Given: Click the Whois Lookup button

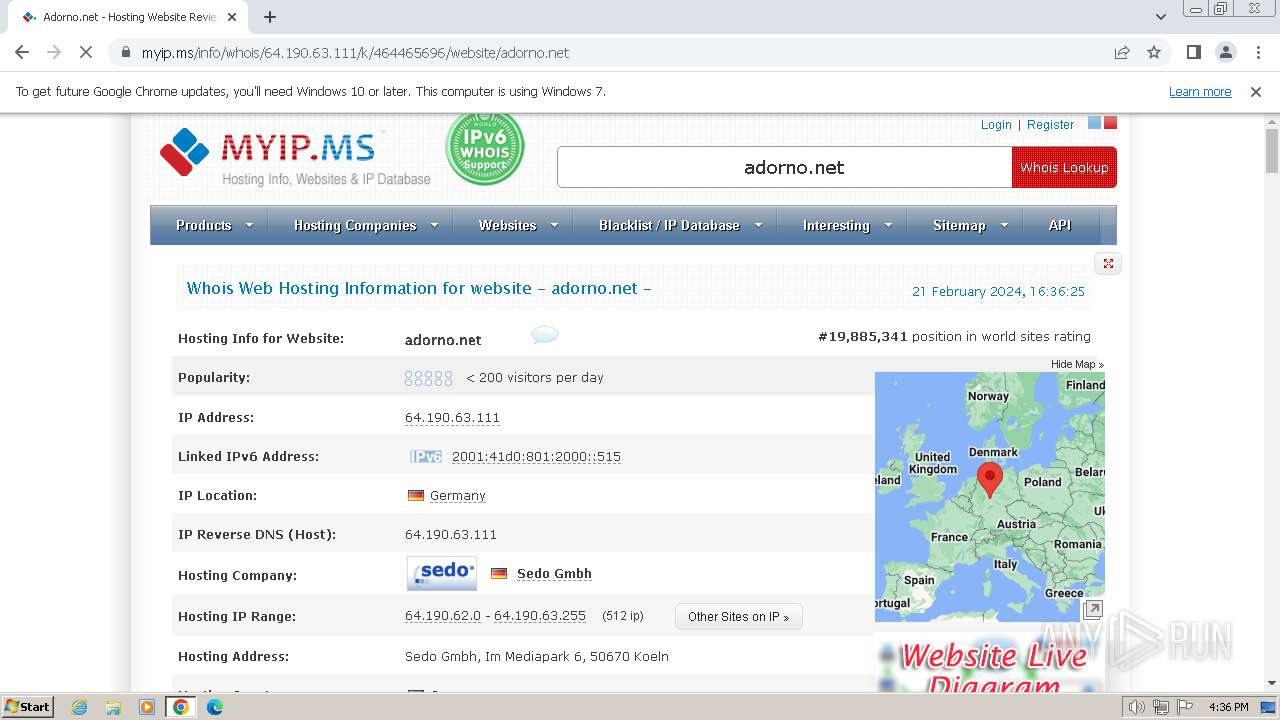Looking at the screenshot, I should point(1064,167).
